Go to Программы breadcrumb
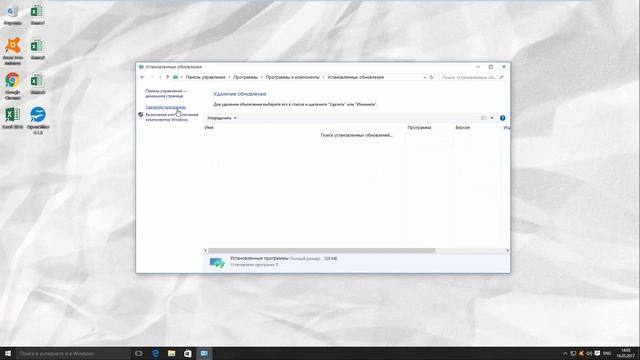The height and width of the screenshot is (360, 640). point(245,77)
